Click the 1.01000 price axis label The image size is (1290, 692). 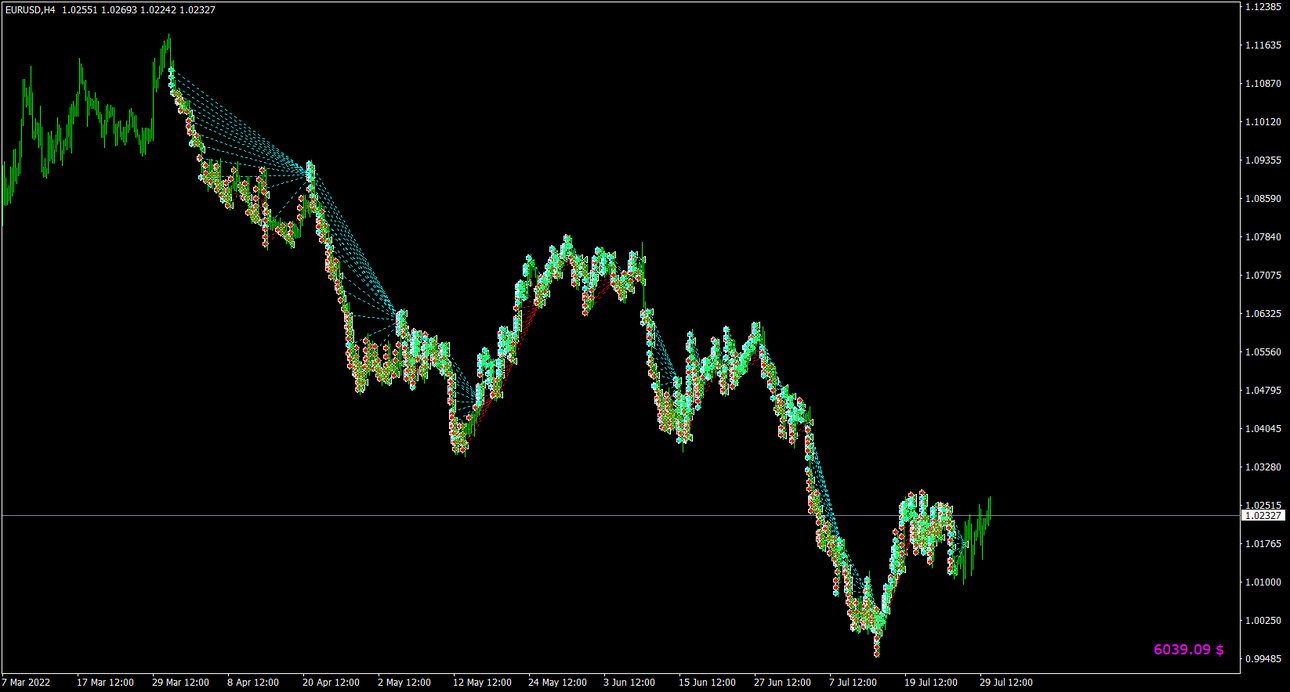tap(1263, 582)
